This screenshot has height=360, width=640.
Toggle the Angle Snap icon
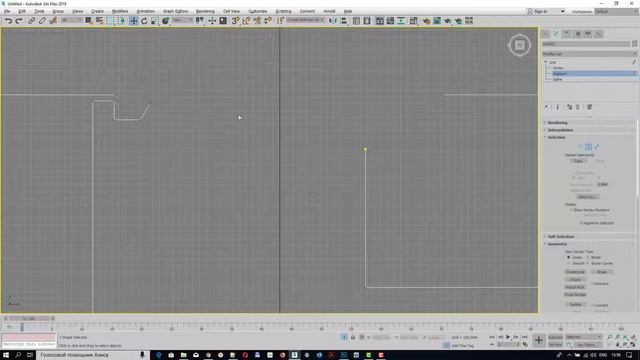pos(246,20)
